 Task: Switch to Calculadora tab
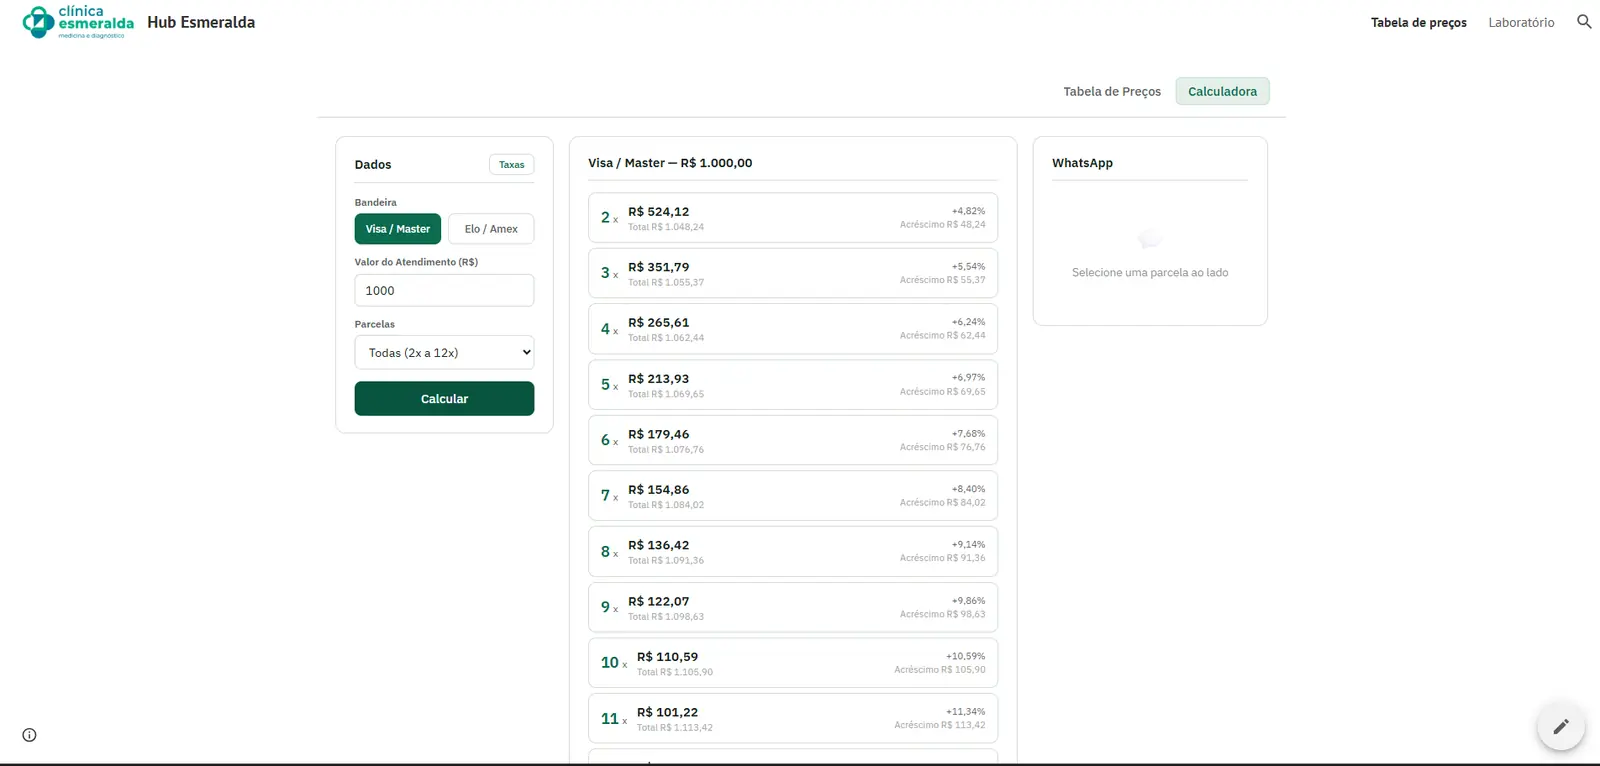(x=1222, y=91)
